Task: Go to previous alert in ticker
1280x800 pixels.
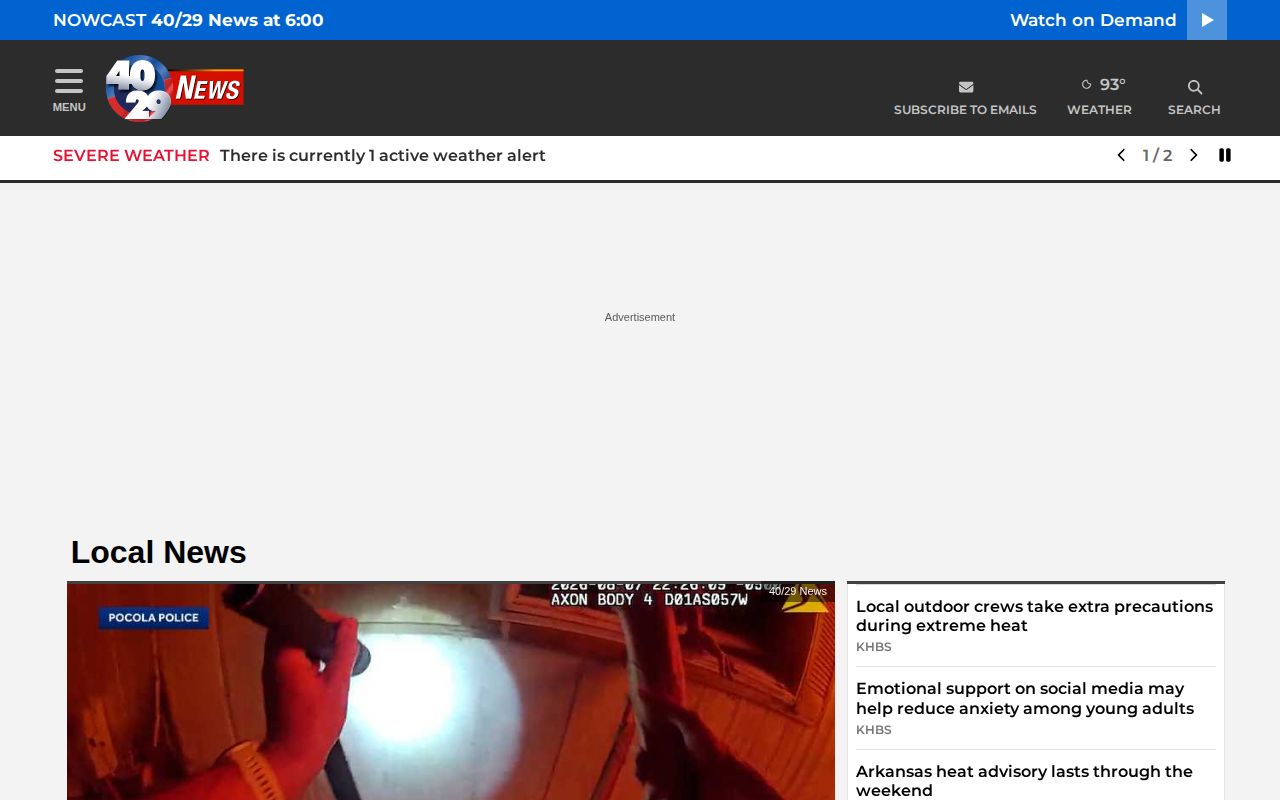Action: tap(1121, 155)
